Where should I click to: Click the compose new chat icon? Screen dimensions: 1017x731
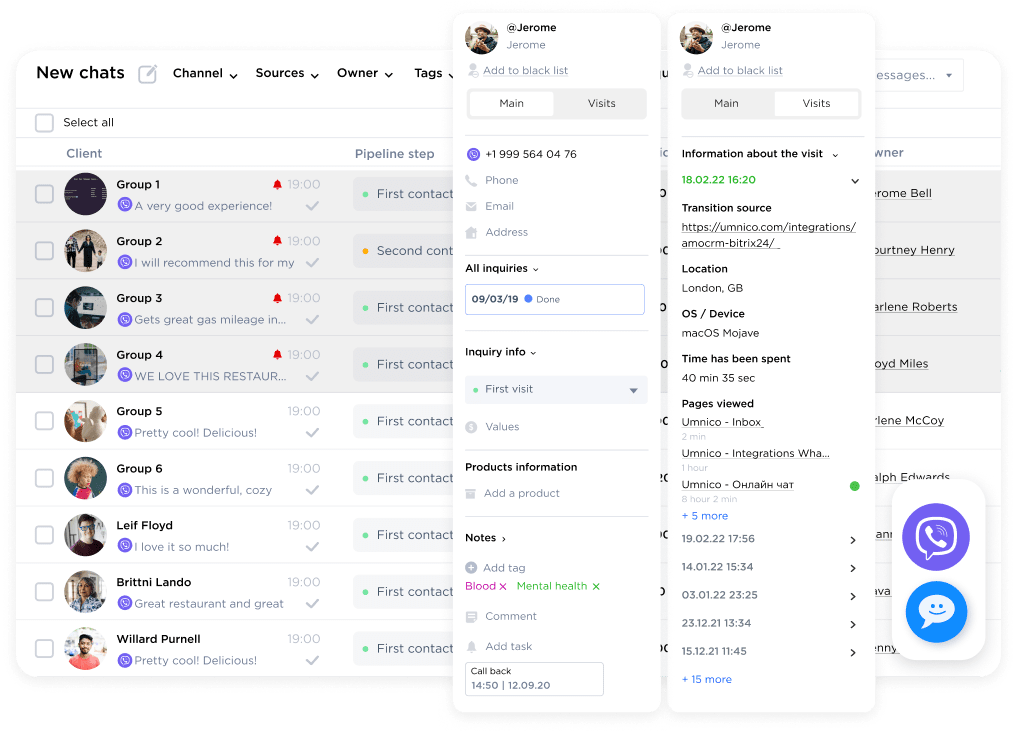coord(147,74)
